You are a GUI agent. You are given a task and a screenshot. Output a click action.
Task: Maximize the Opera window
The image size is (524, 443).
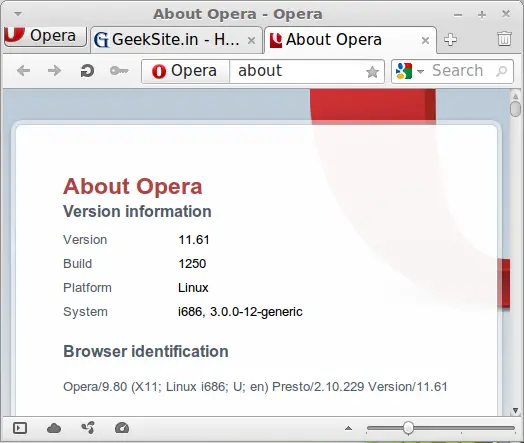482,15
